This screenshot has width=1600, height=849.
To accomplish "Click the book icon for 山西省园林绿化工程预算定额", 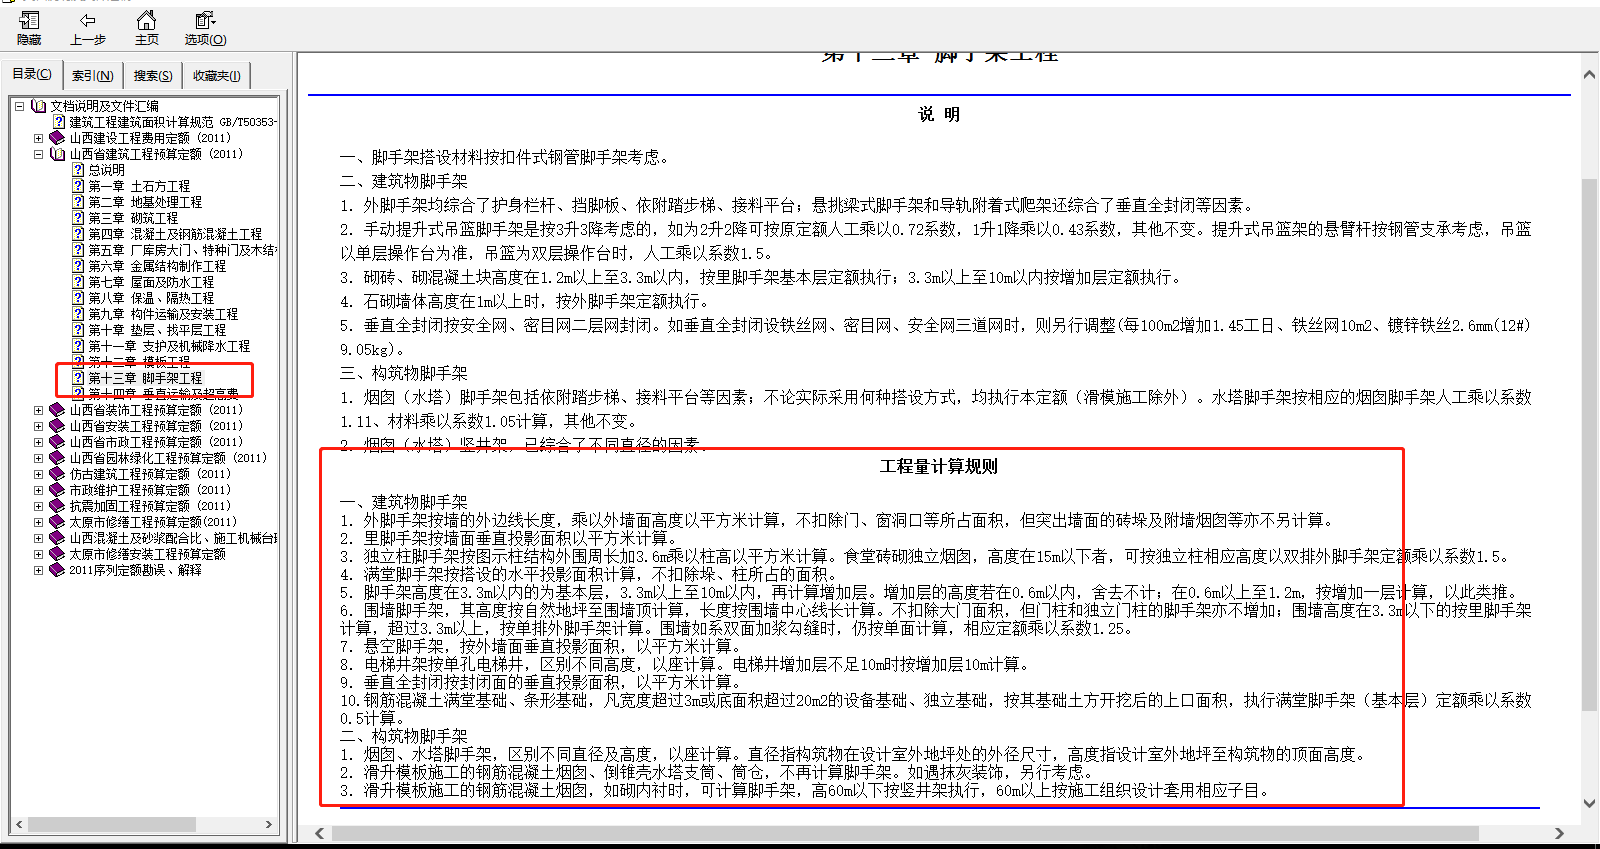I will point(57,458).
